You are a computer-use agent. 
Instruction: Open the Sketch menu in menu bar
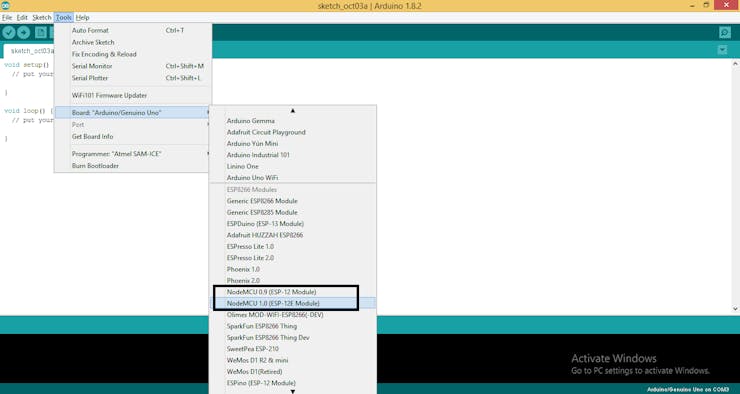pos(42,17)
